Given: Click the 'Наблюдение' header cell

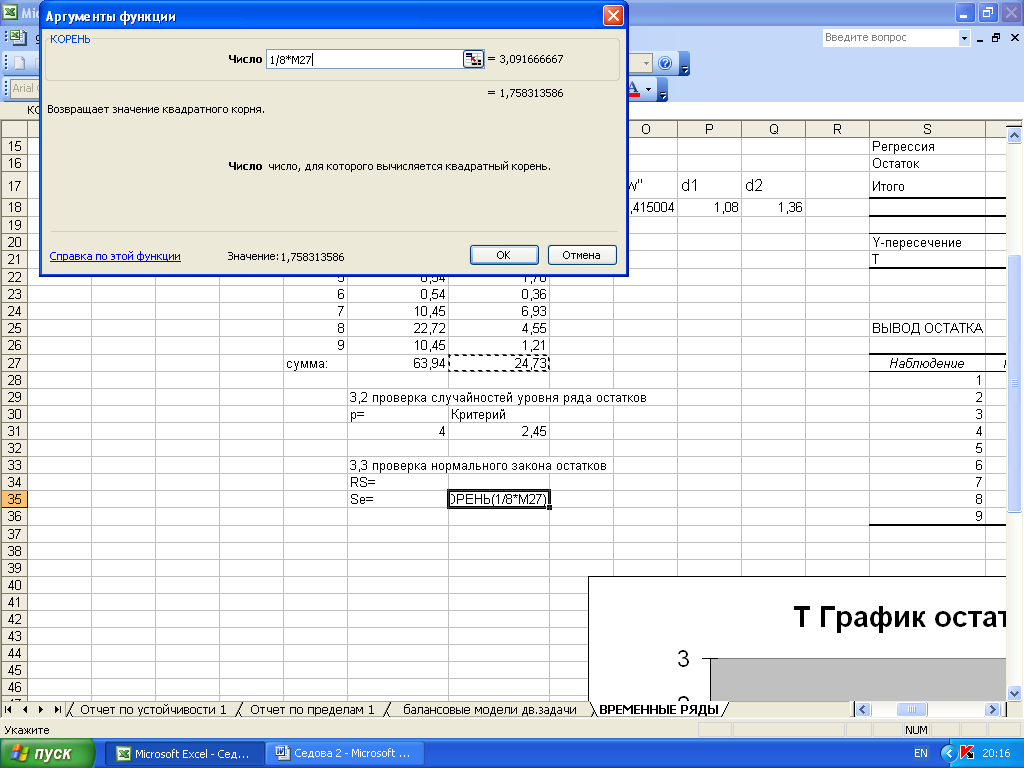Looking at the screenshot, I should pos(927,364).
